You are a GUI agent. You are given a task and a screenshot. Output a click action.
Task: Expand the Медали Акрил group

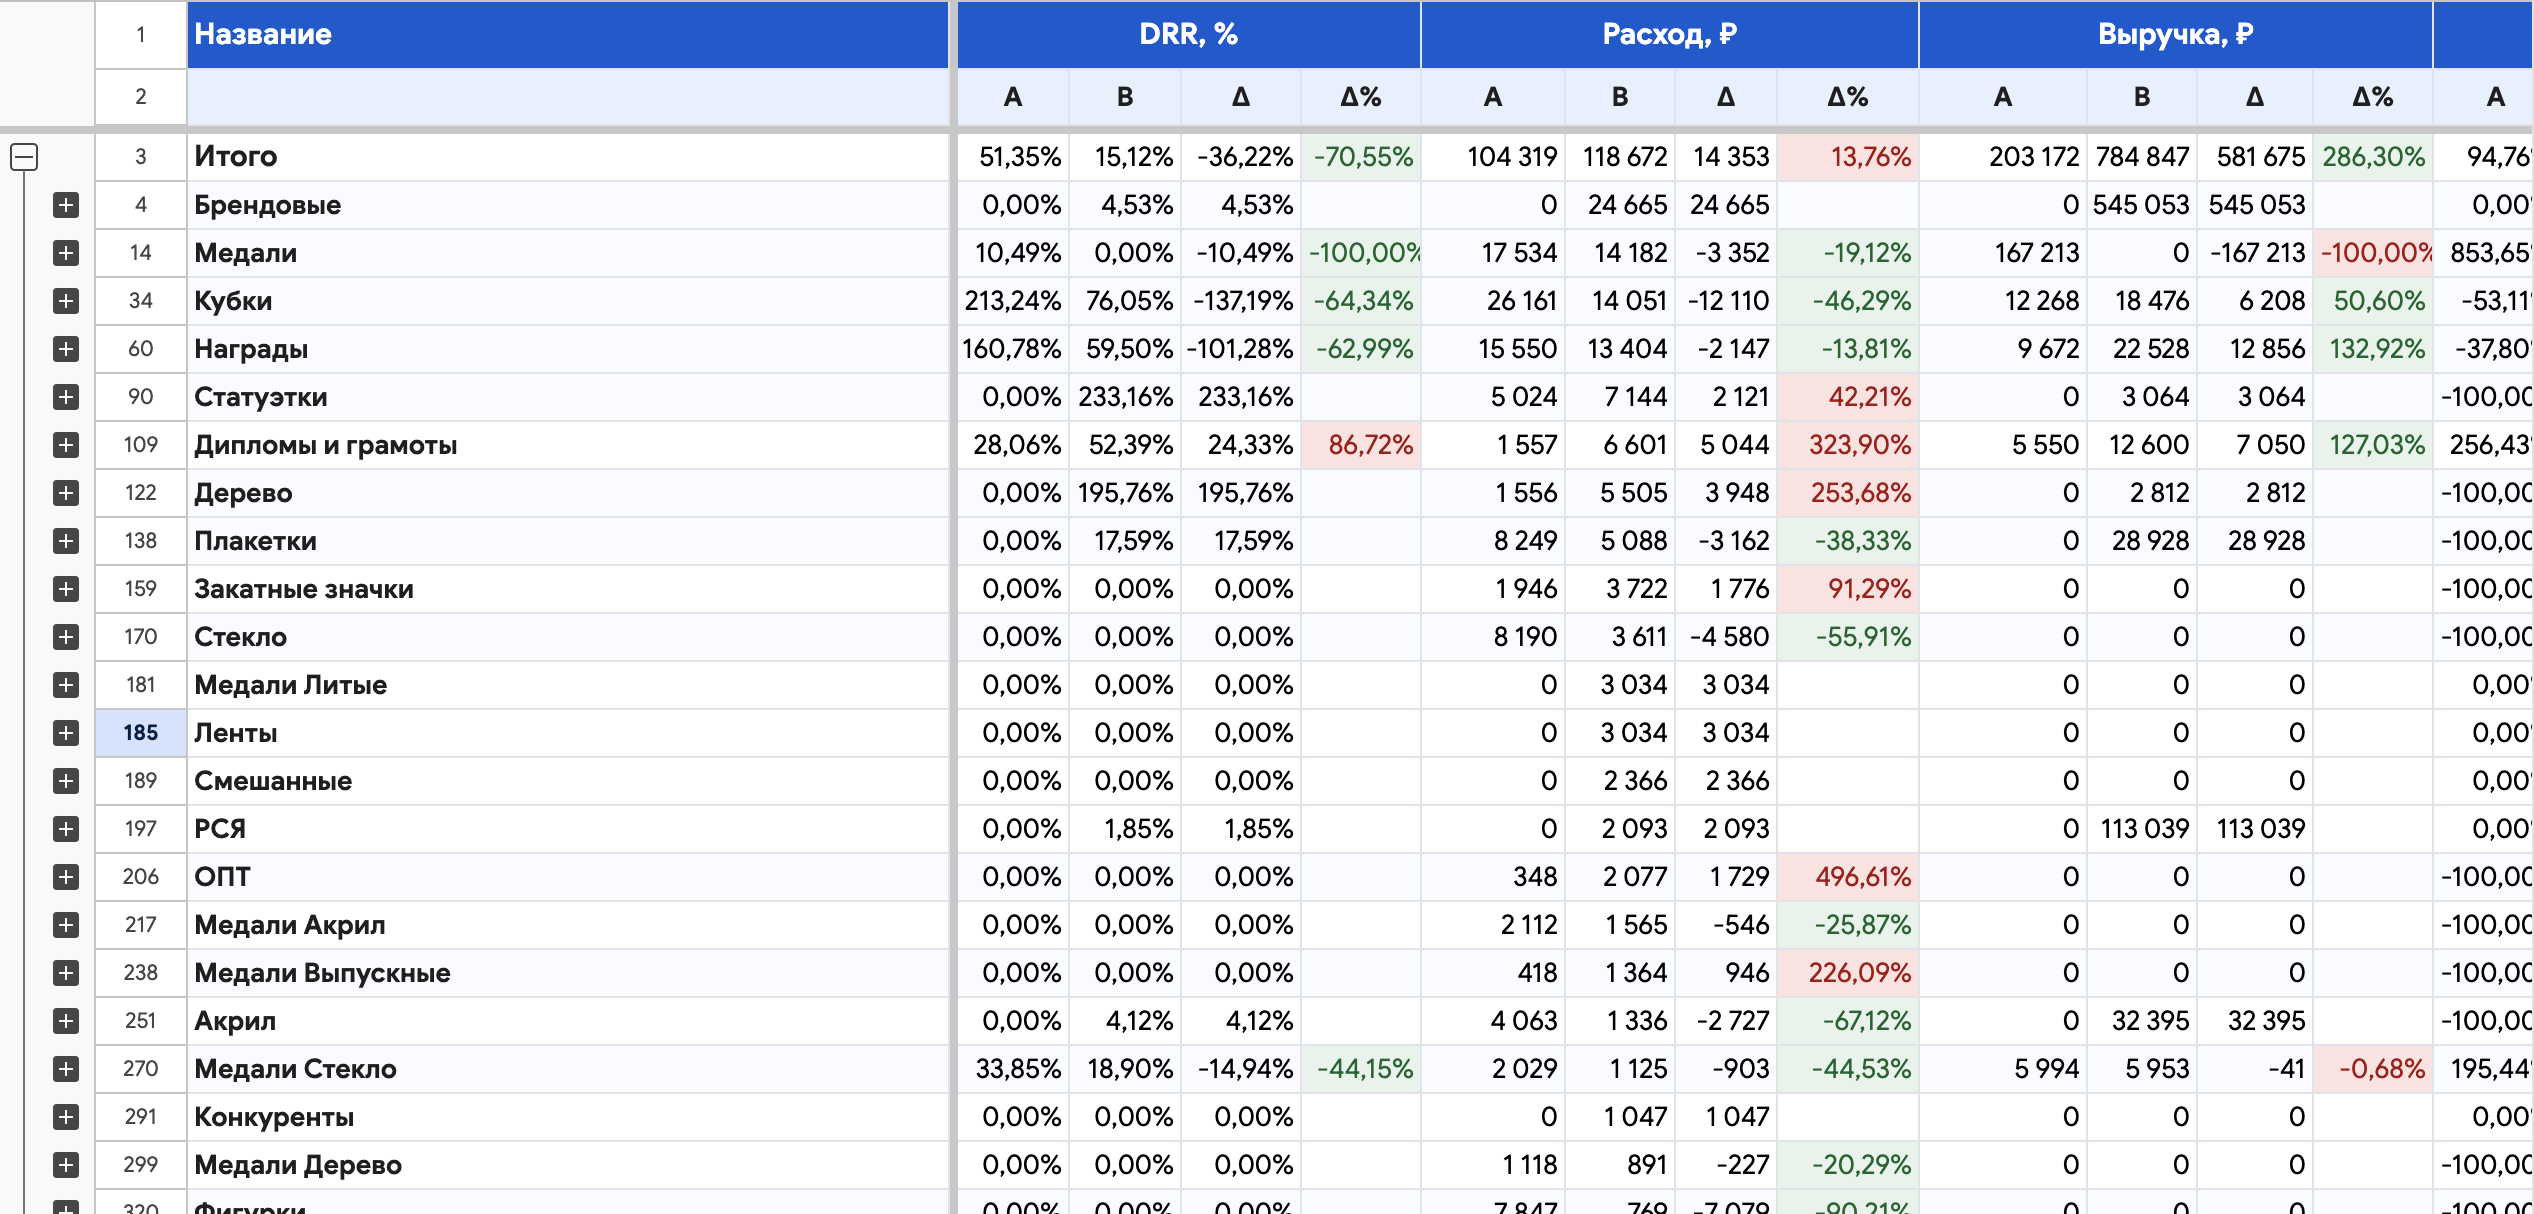pos(66,925)
